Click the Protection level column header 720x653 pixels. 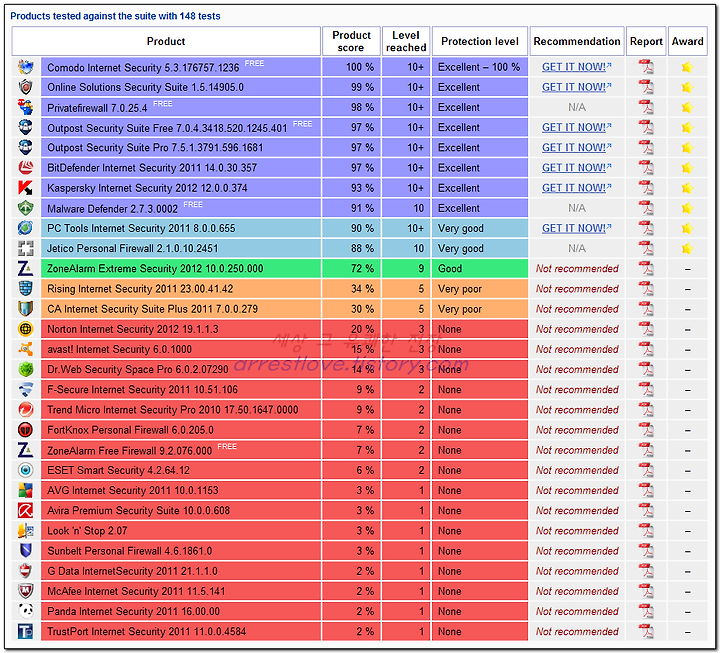click(480, 41)
